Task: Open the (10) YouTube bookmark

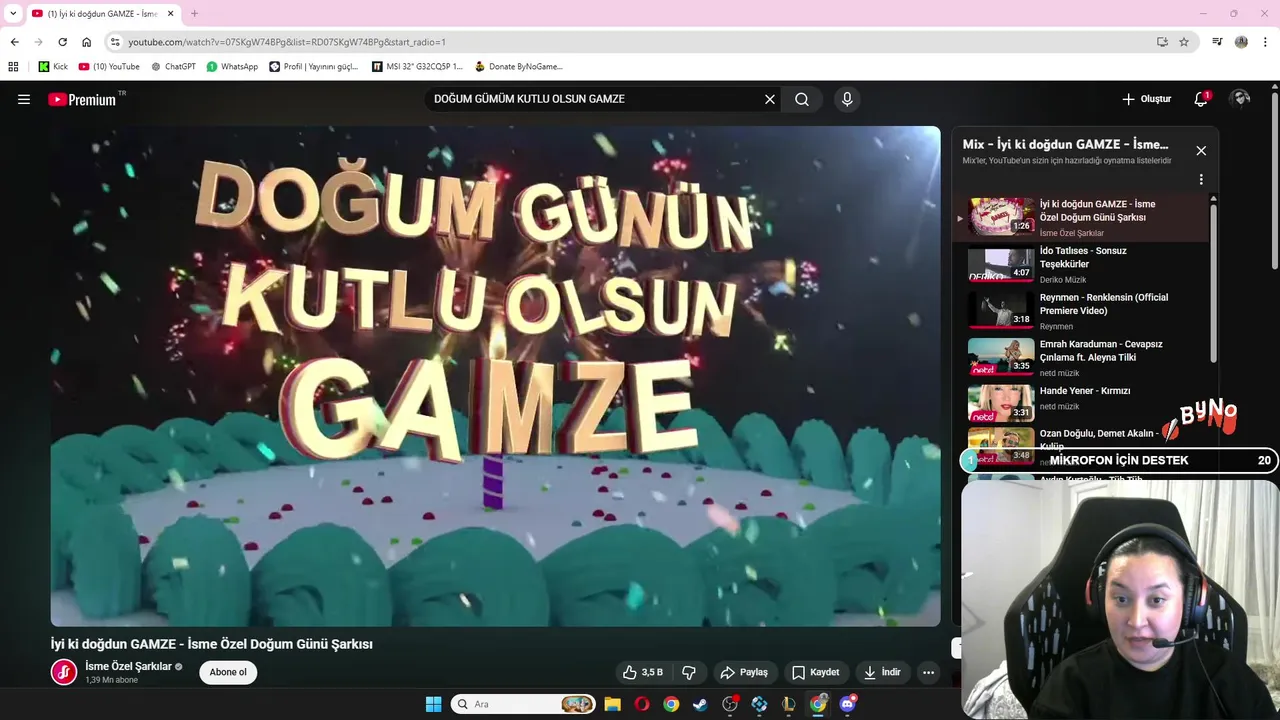Action: (109, 67)
